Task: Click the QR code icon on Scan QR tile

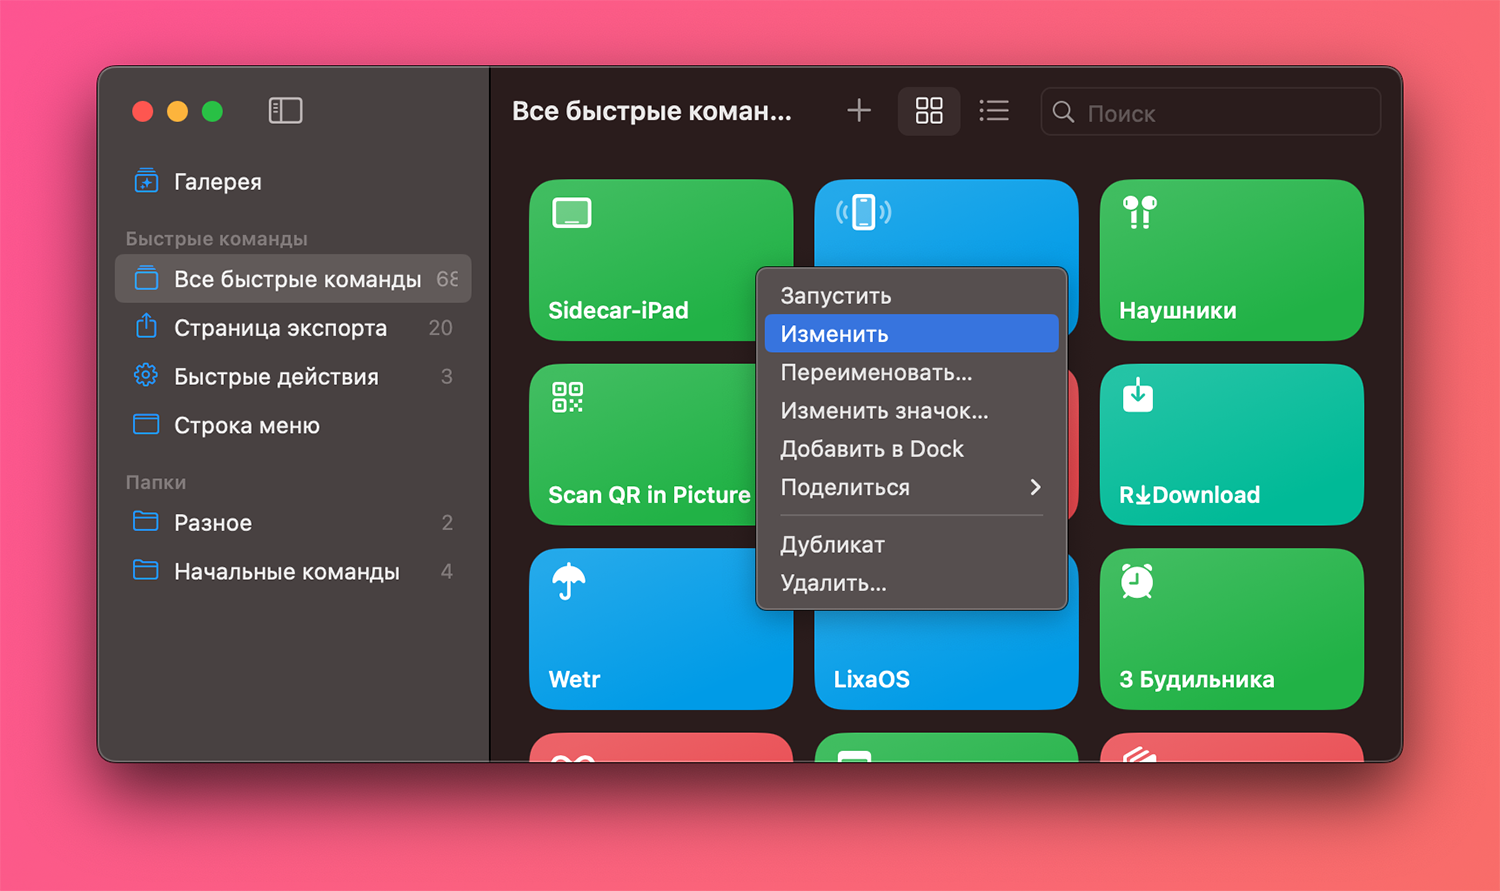Action: [568, 397]
